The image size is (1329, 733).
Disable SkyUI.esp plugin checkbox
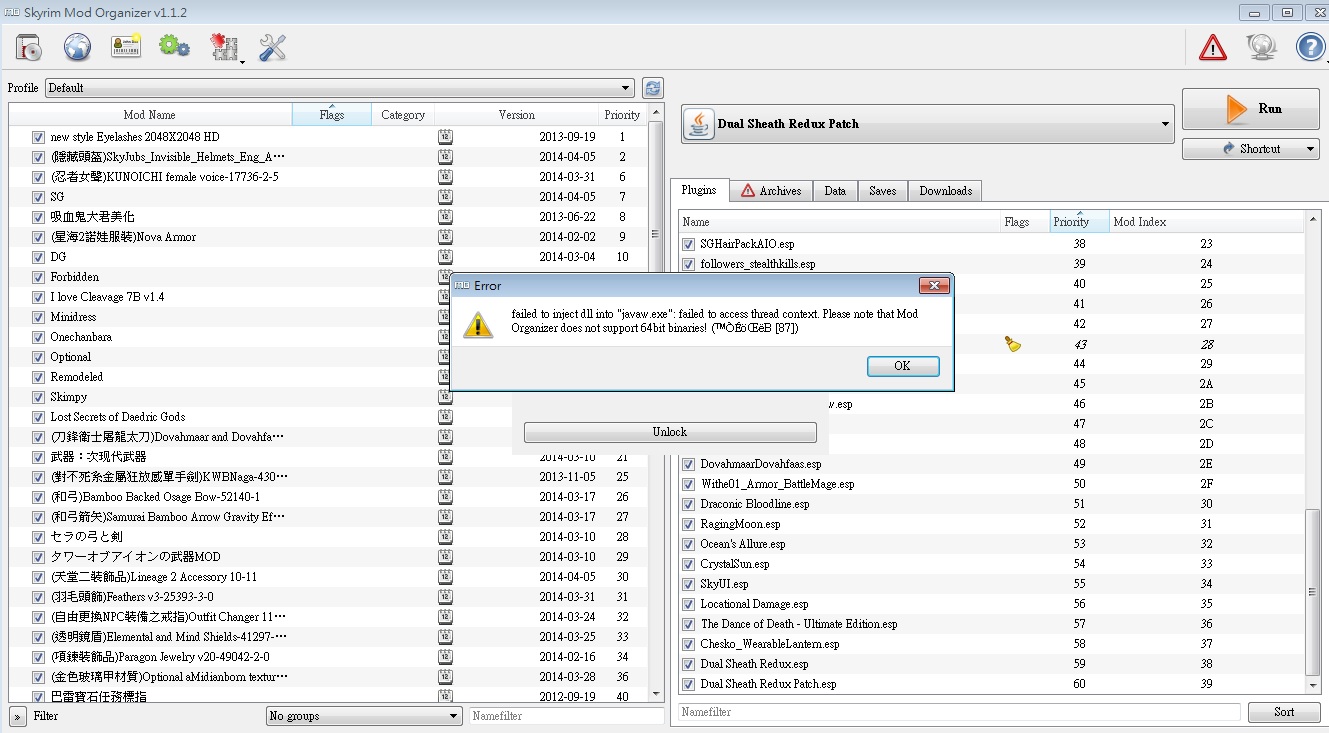click(x=688, y=584)
